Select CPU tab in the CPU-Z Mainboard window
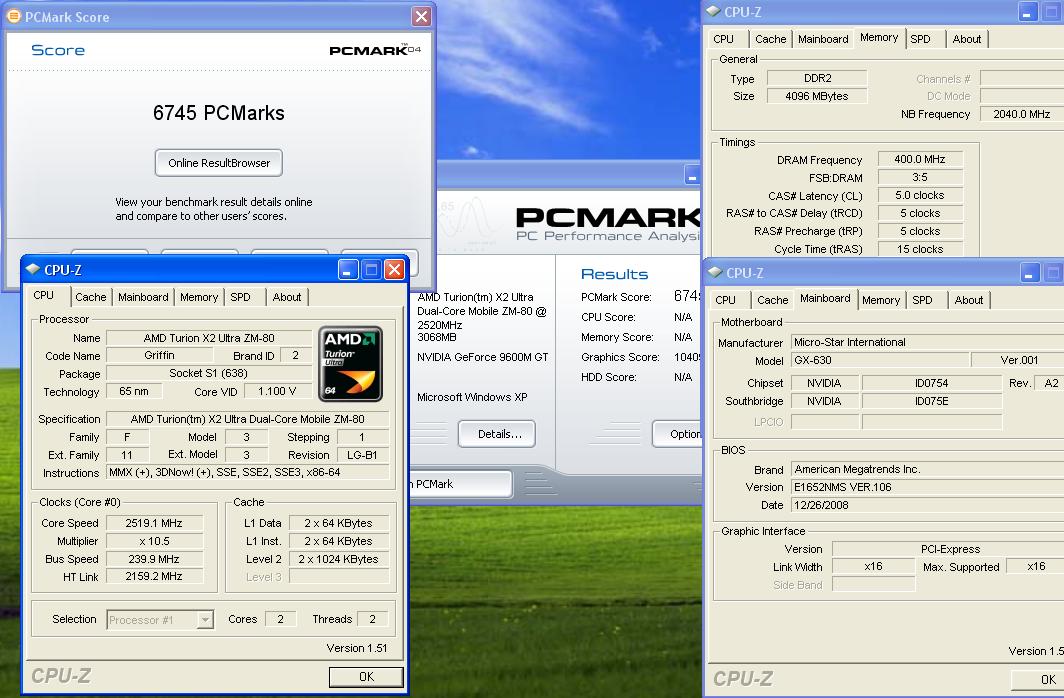Viewport: 1064px width, 698px height. (725, 300)
